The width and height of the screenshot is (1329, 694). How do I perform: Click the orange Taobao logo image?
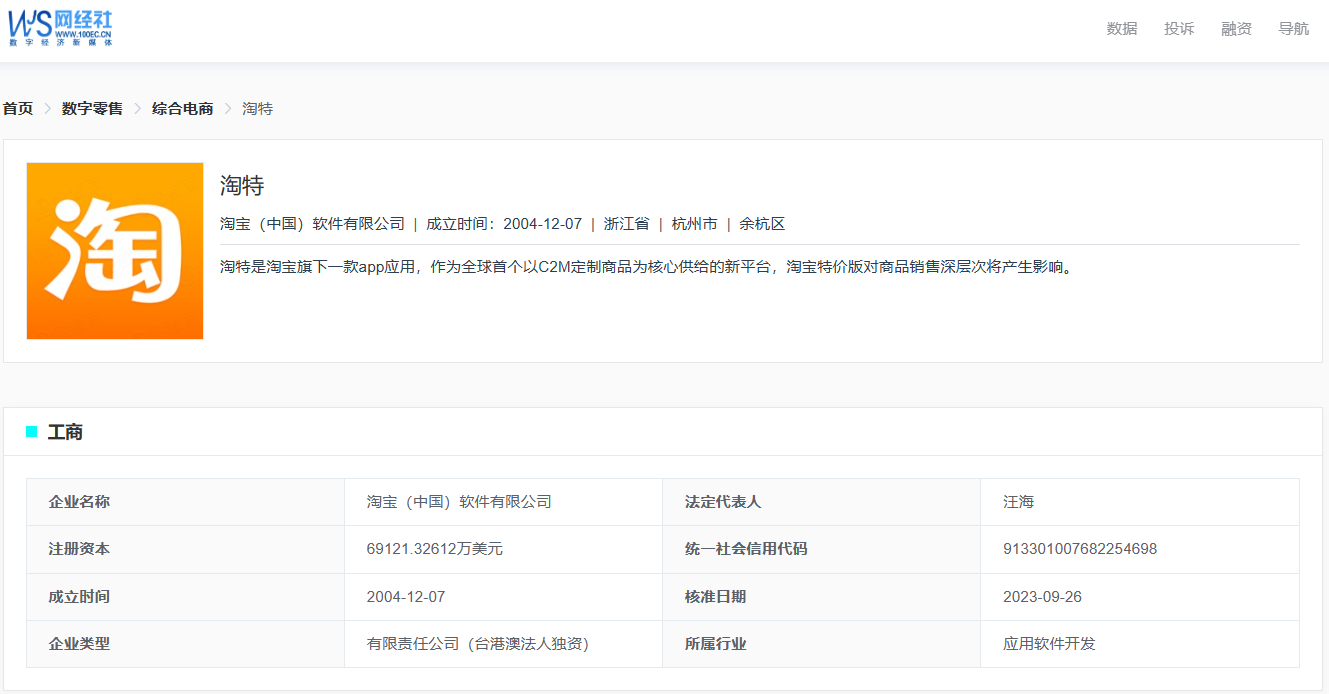click(115, 251)
